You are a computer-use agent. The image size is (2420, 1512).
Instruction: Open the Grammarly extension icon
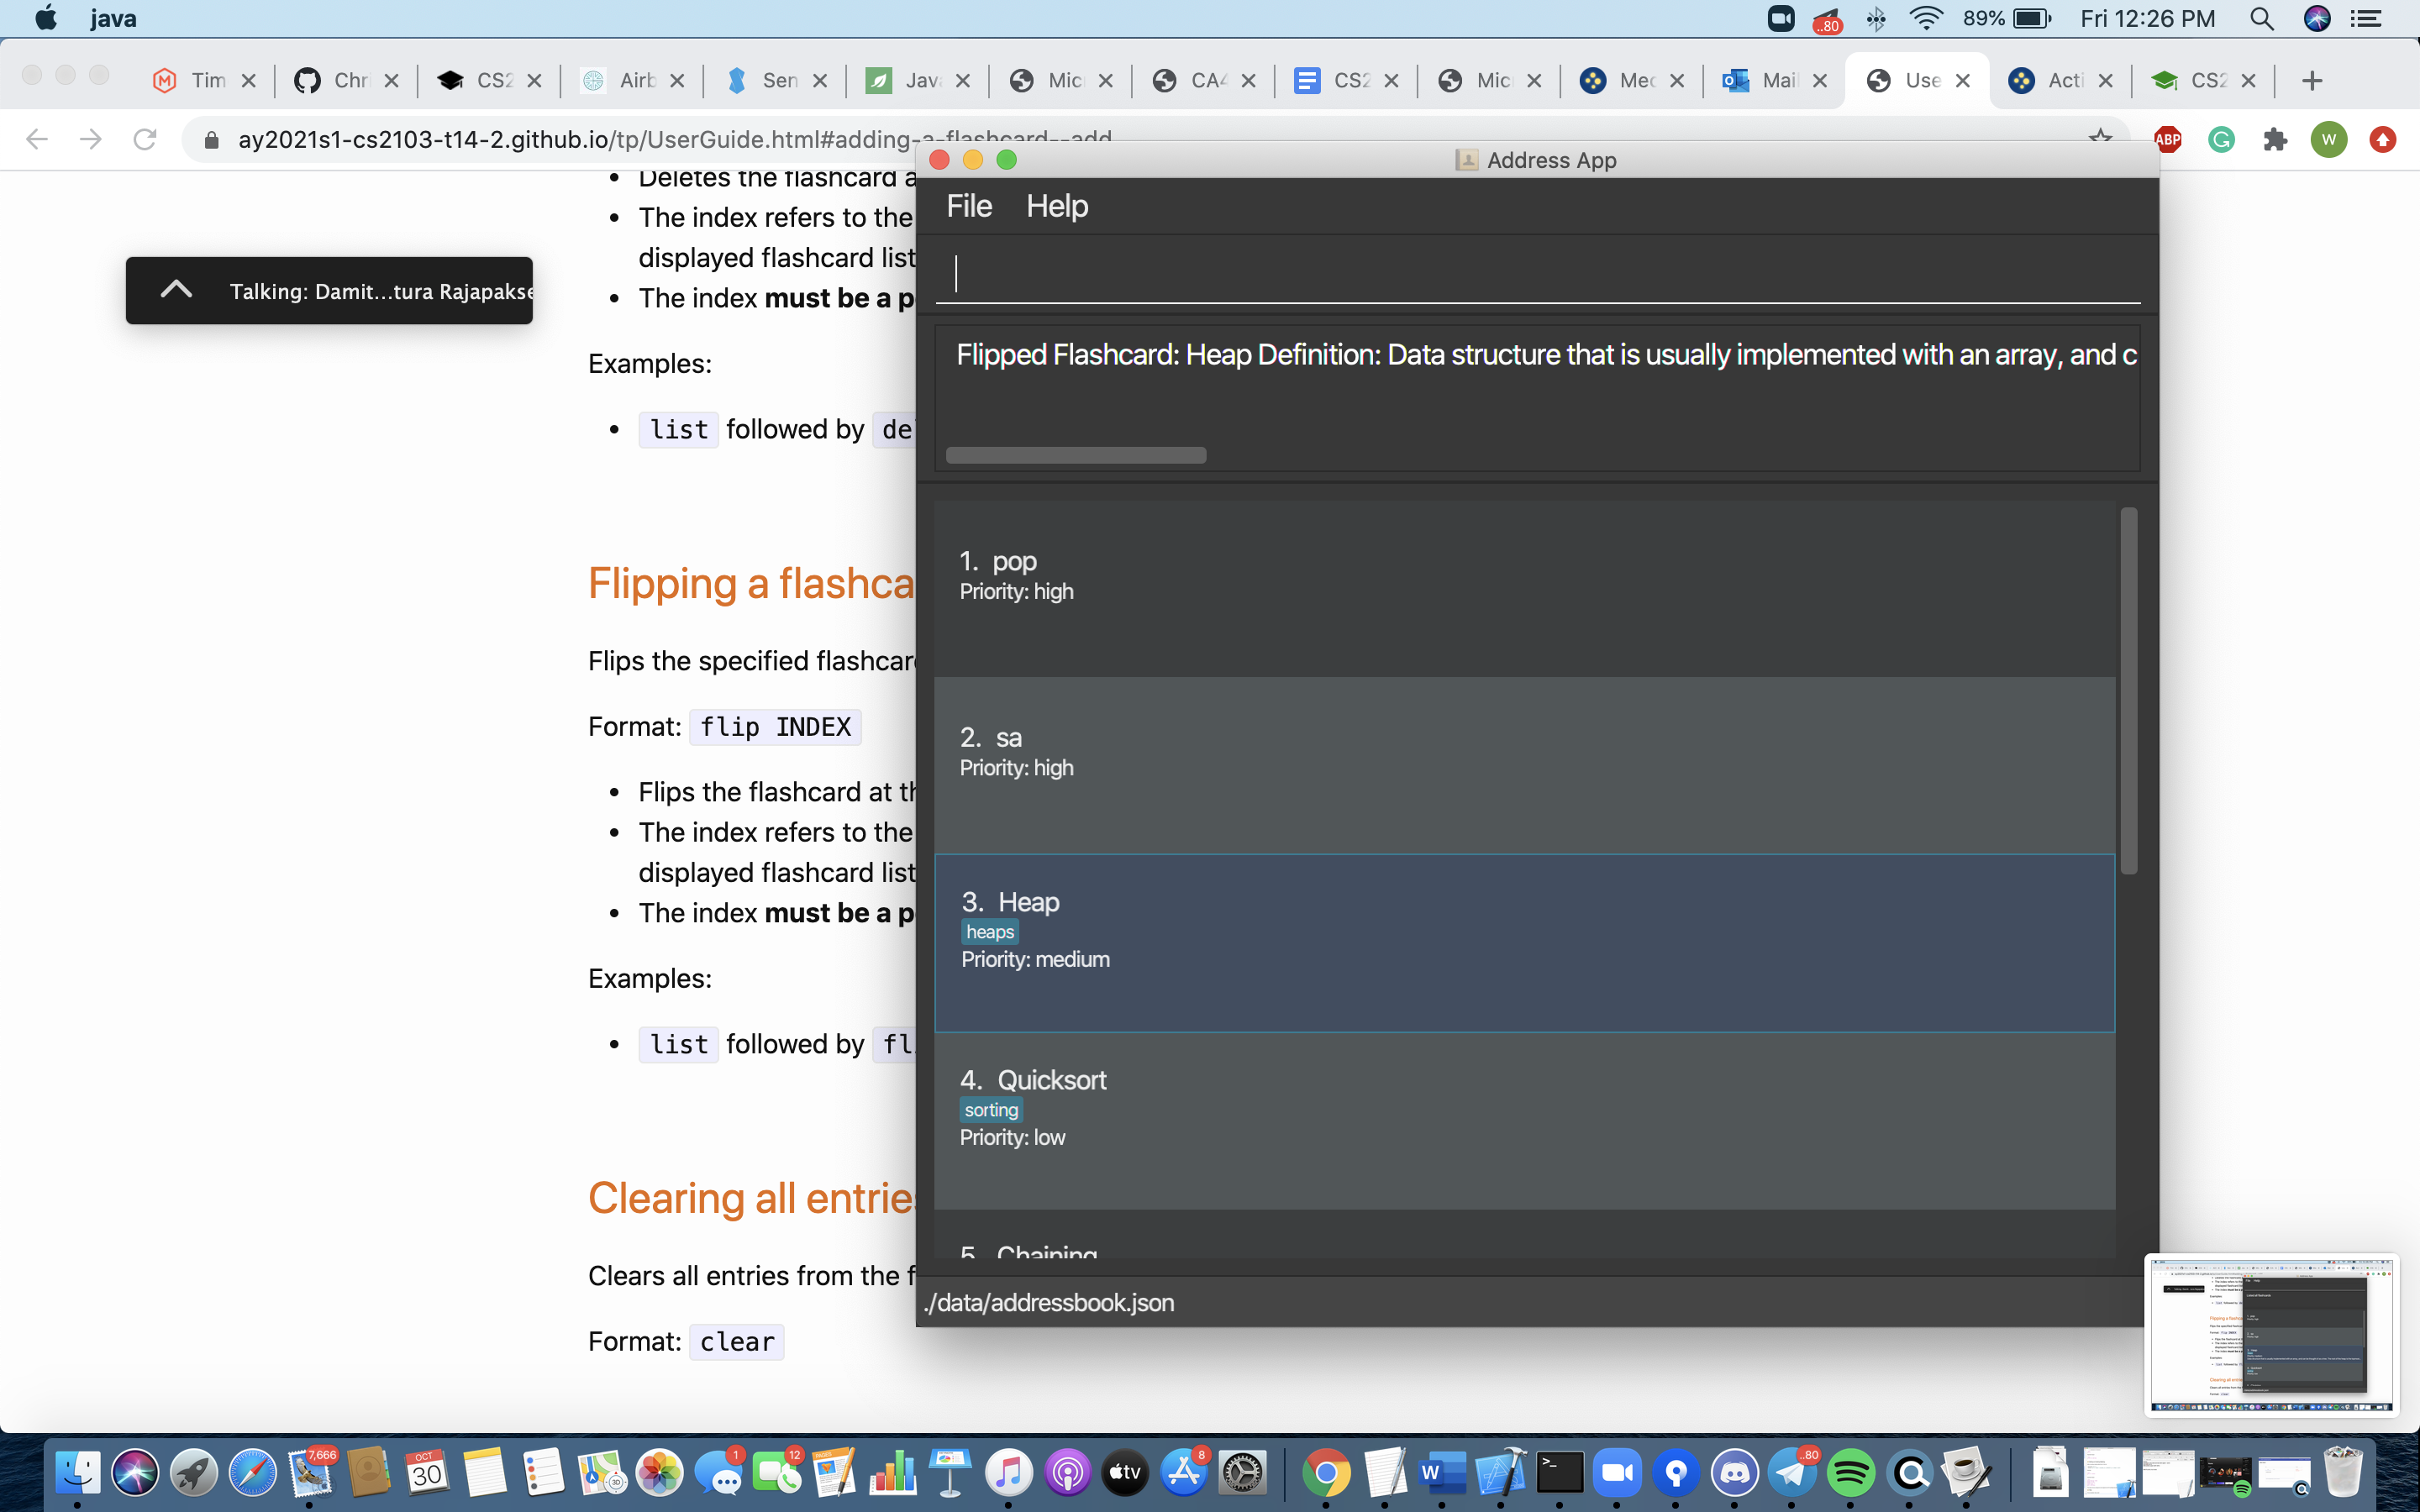click(2221, 139)
